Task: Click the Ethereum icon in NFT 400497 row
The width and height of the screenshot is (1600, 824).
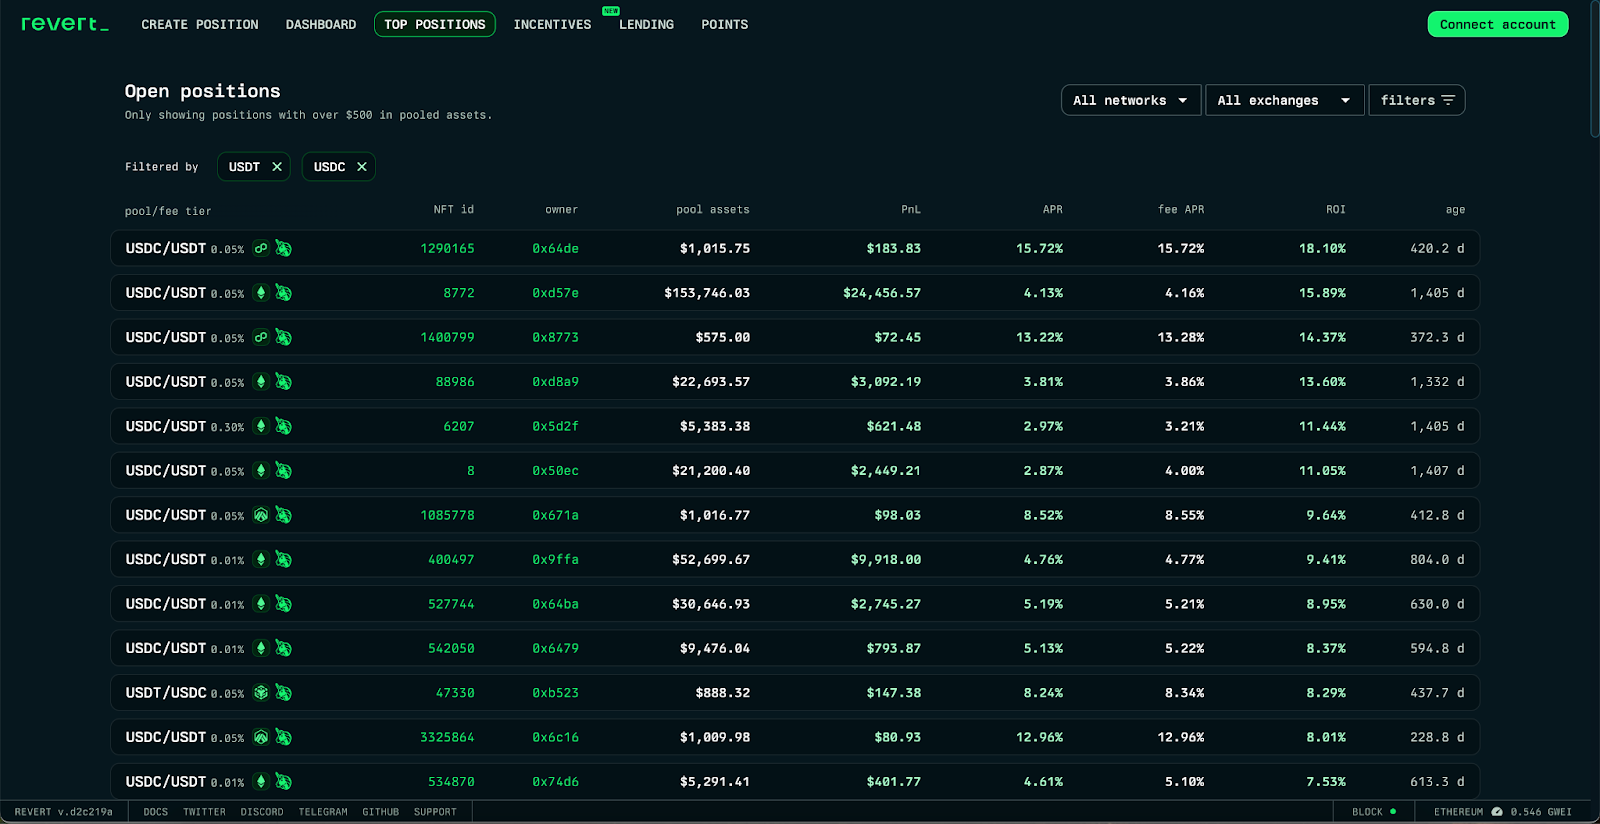Action: (x=261, y=560)
